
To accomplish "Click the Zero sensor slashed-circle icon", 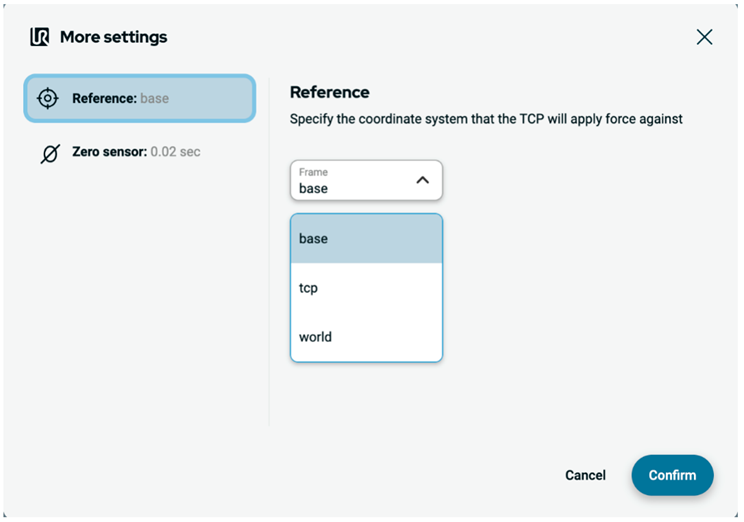I will click(x=49, y=153).
